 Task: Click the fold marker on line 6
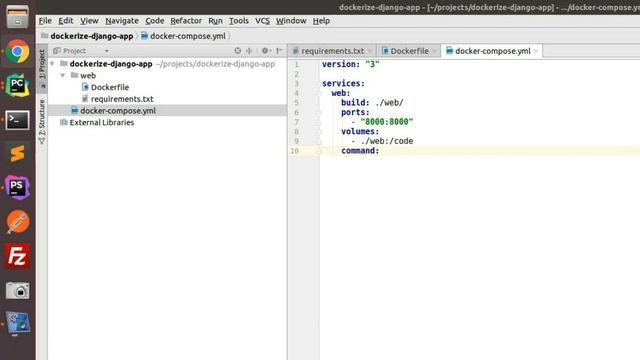tap(319, 113)
